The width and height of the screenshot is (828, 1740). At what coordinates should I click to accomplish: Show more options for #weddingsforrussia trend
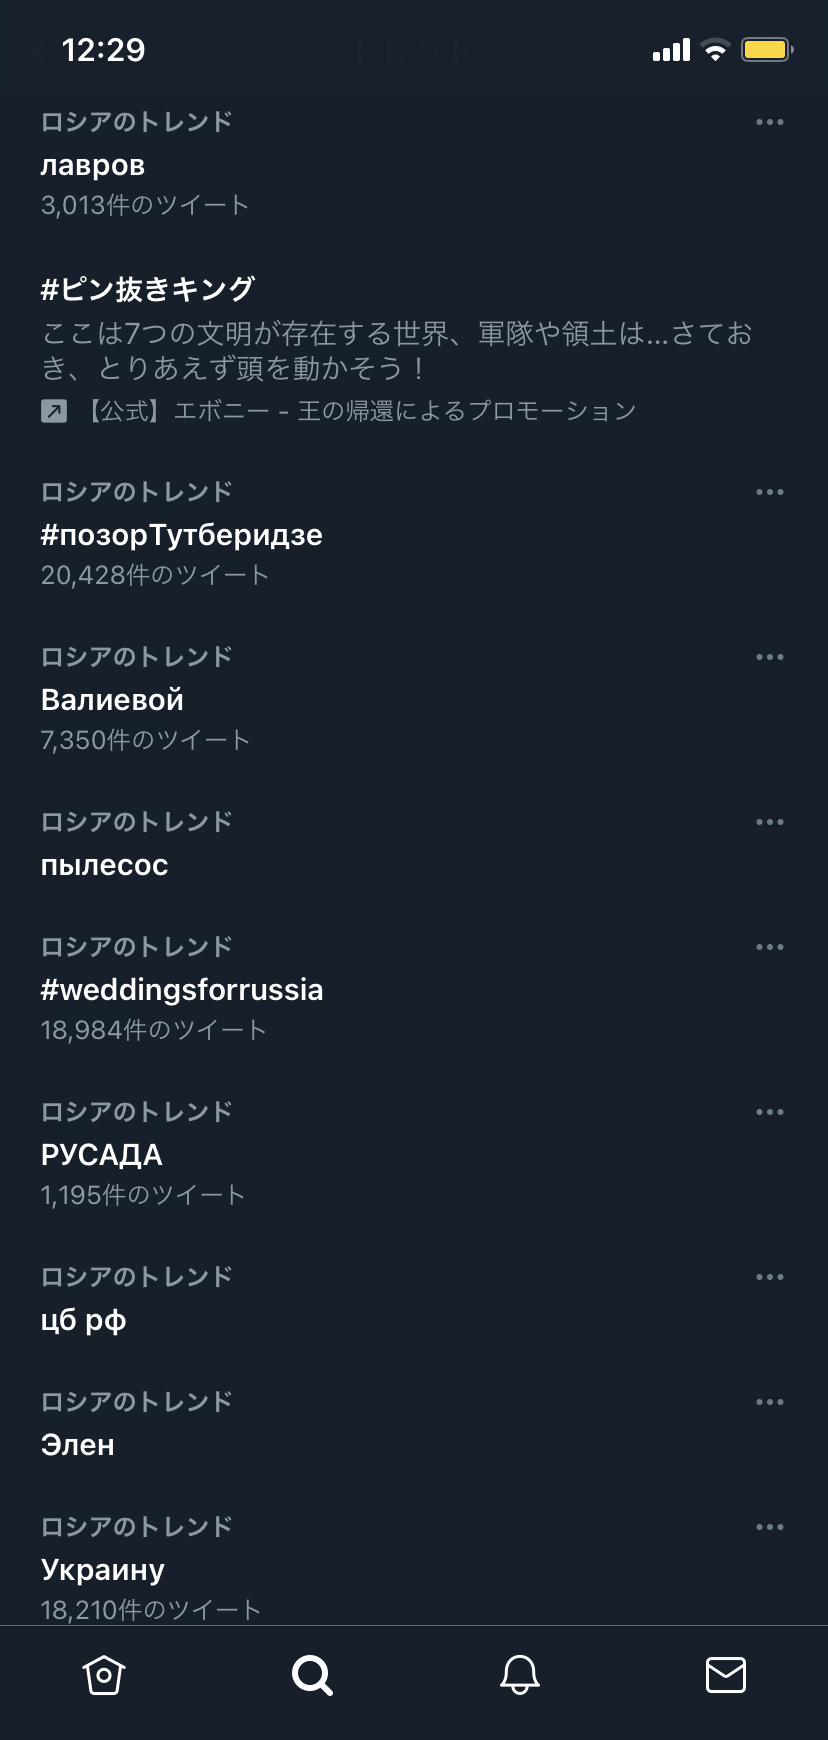[770, 947]
